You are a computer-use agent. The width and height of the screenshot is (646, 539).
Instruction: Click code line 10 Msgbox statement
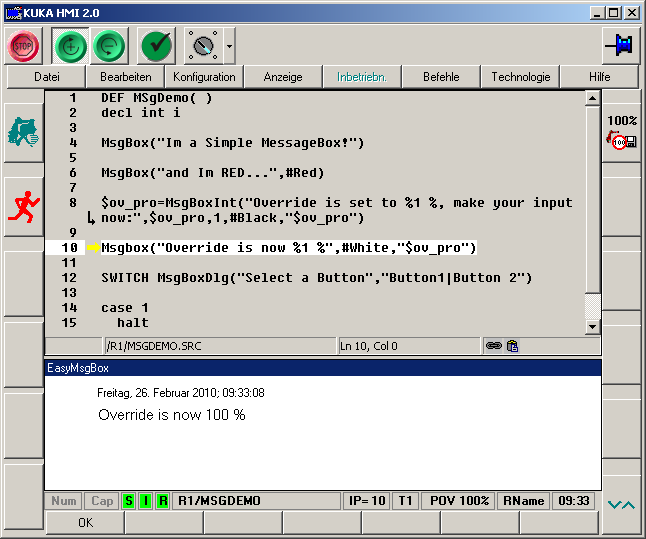coord(288,247)
